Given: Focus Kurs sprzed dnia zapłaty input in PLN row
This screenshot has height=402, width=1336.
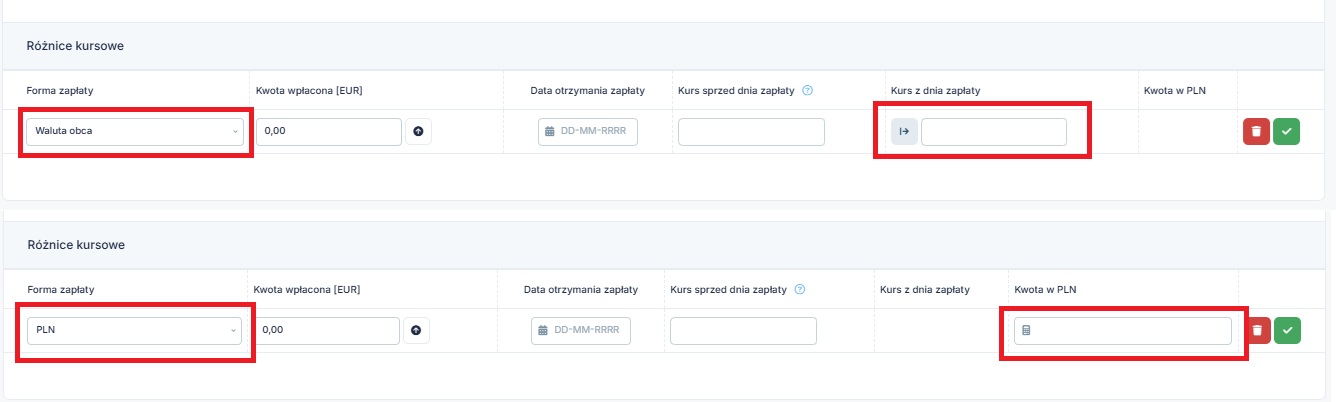Looking at the screenshot, I should [743, 330].
